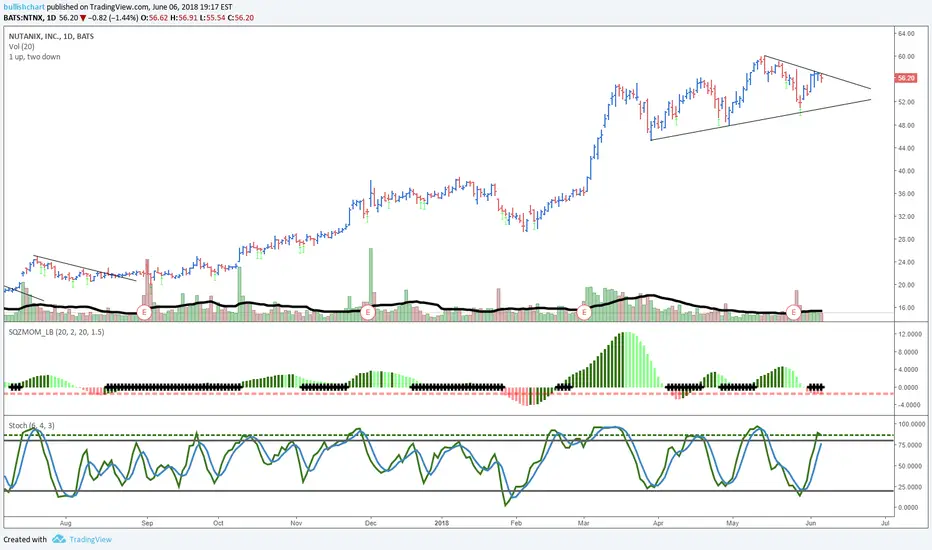The height and width of the screenshot is (550, 932).
Task: Click the H:56.91 high value
Action: click(x=183, y=18)
